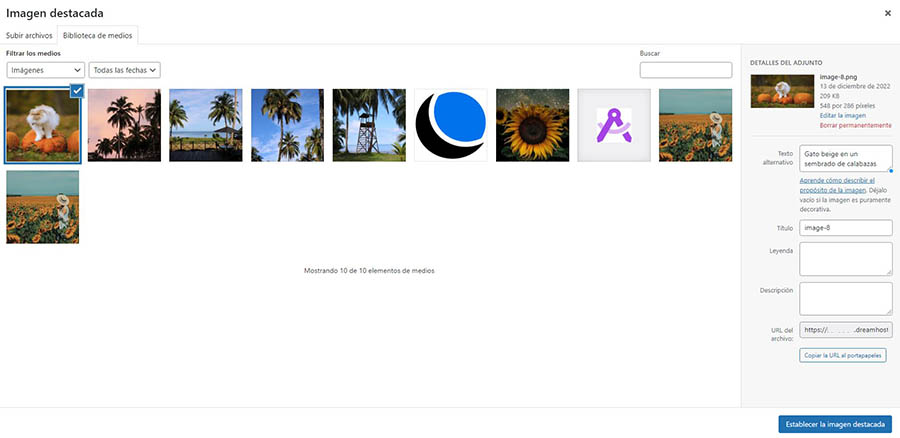Click the Buscar search field

tap(685, 70)
